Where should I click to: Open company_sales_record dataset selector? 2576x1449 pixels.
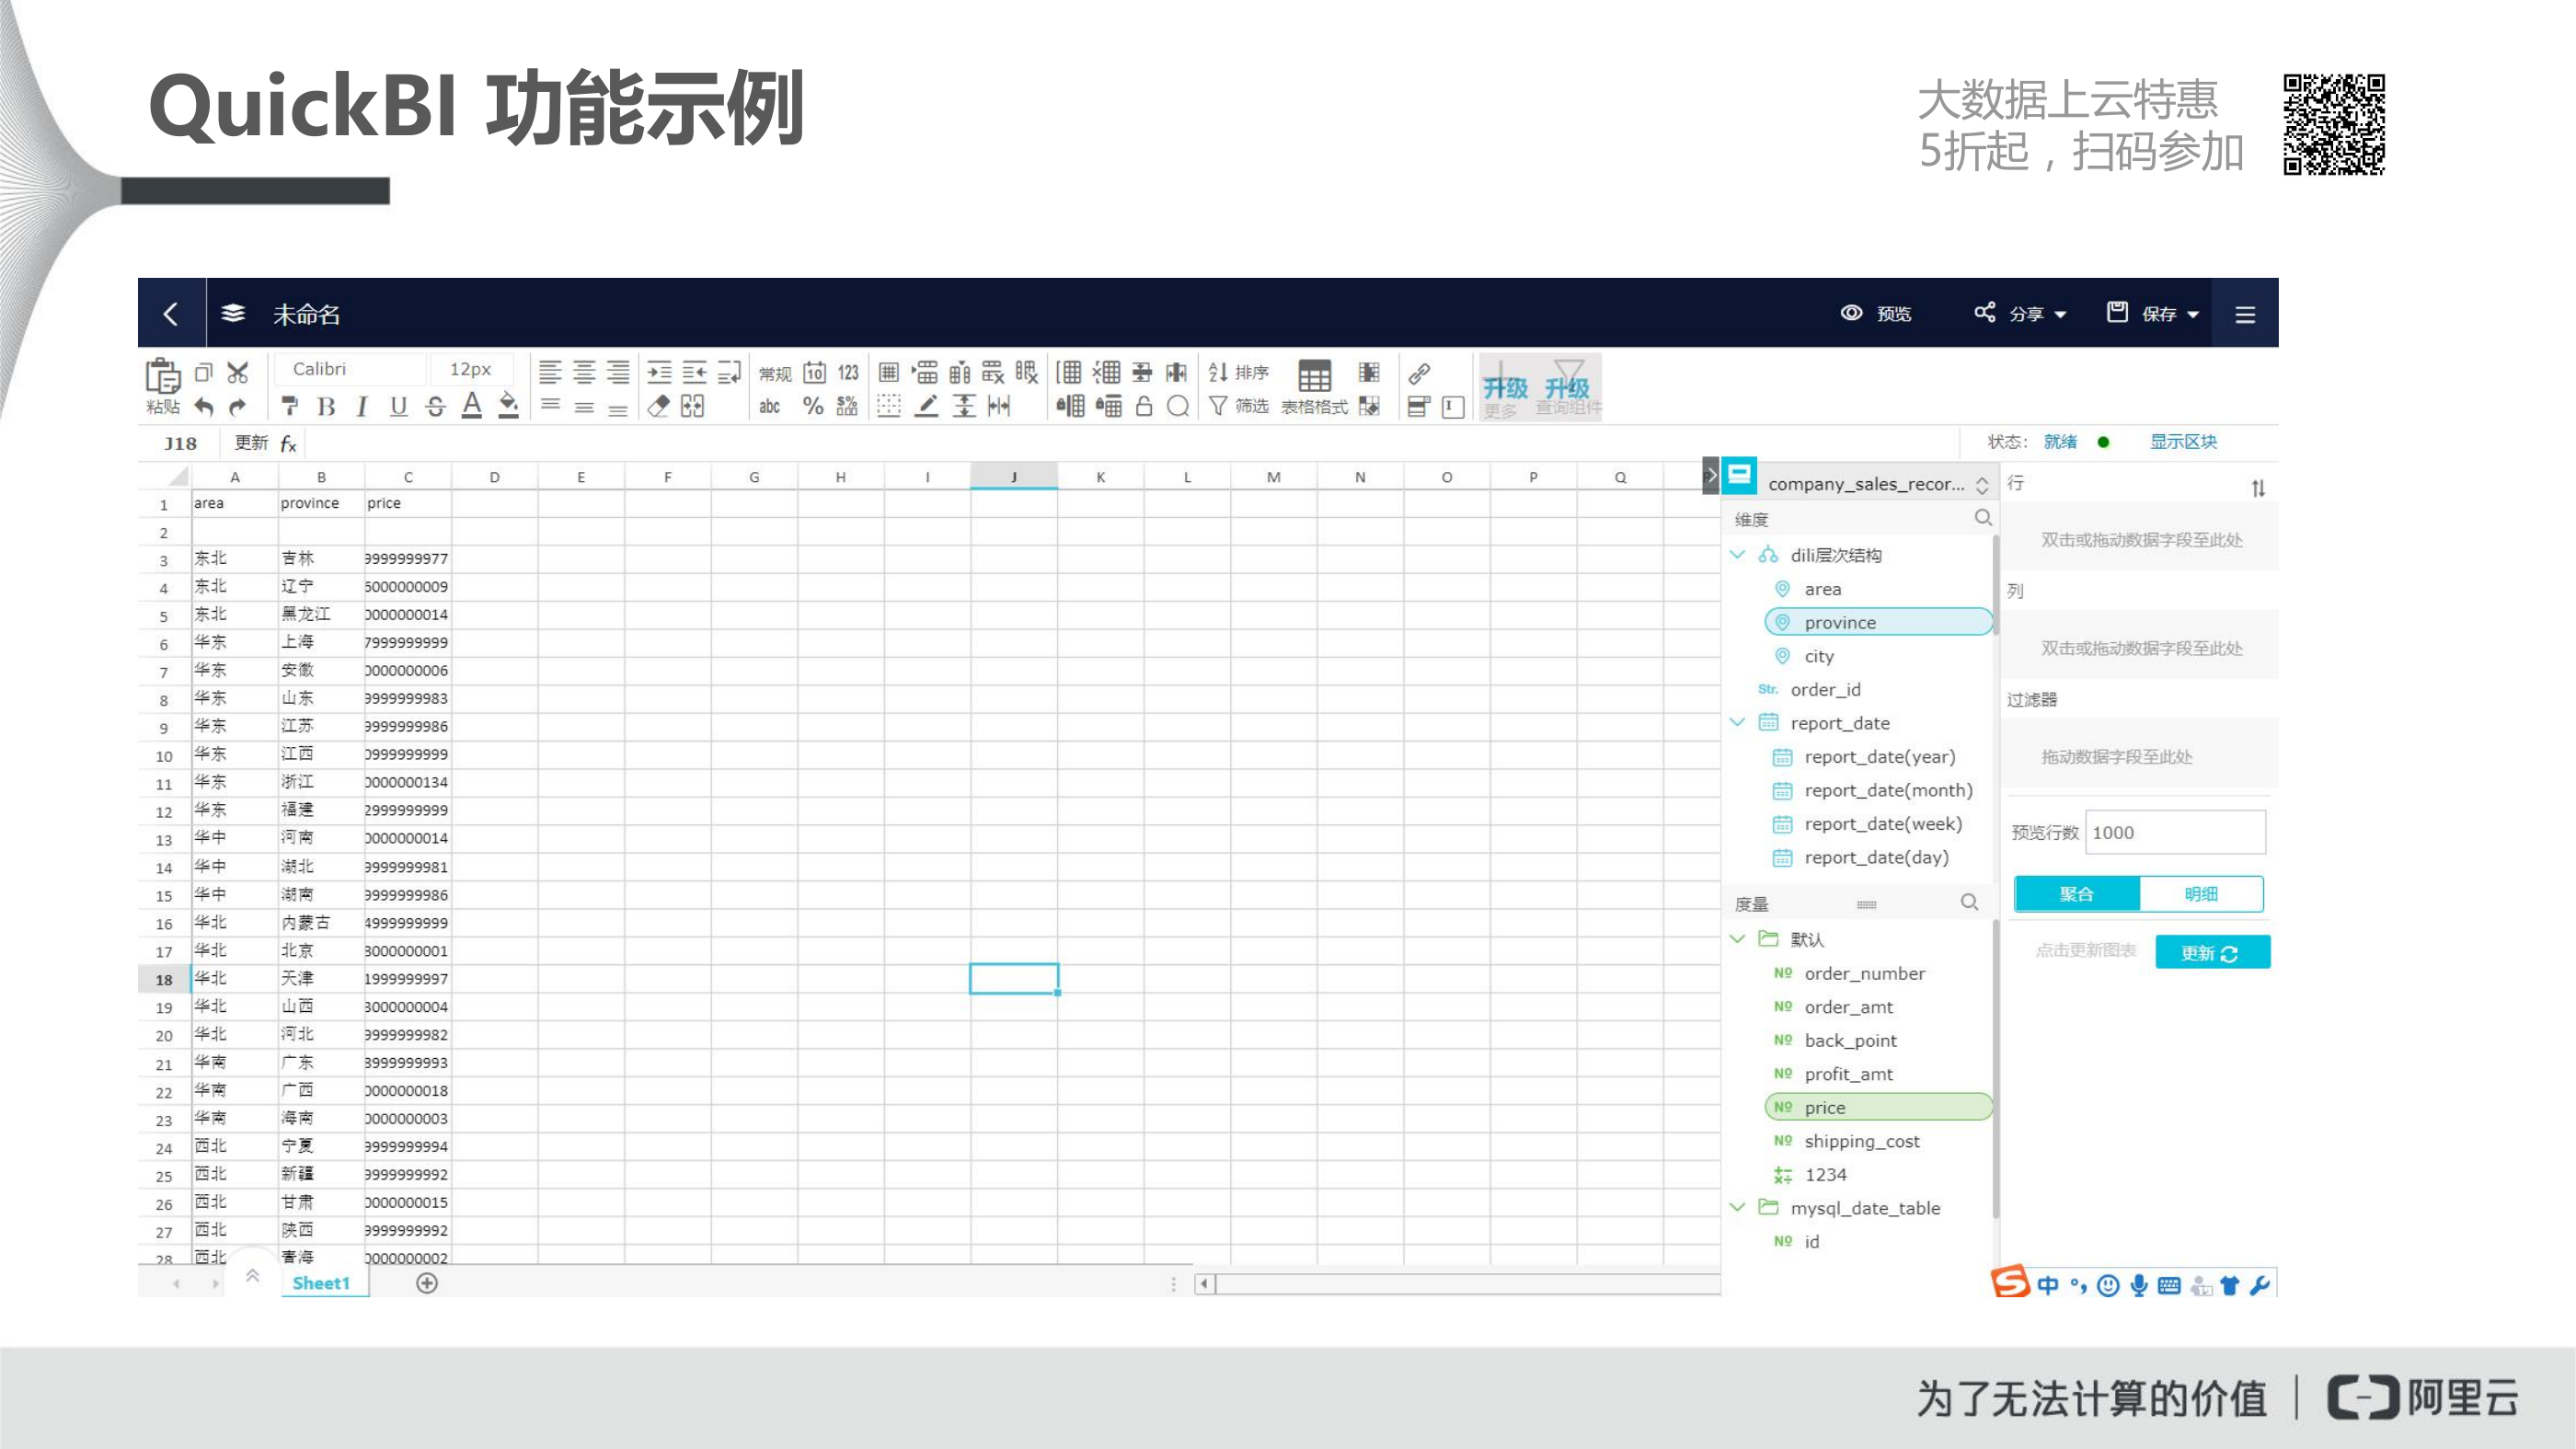[x=1877, y=484]
